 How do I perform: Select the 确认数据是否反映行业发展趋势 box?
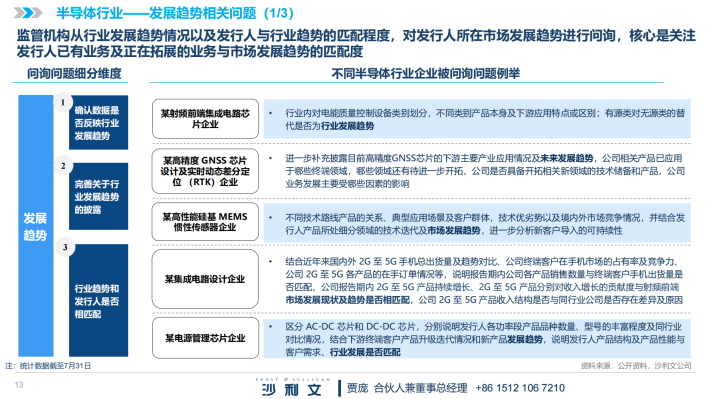coord(98,122)
